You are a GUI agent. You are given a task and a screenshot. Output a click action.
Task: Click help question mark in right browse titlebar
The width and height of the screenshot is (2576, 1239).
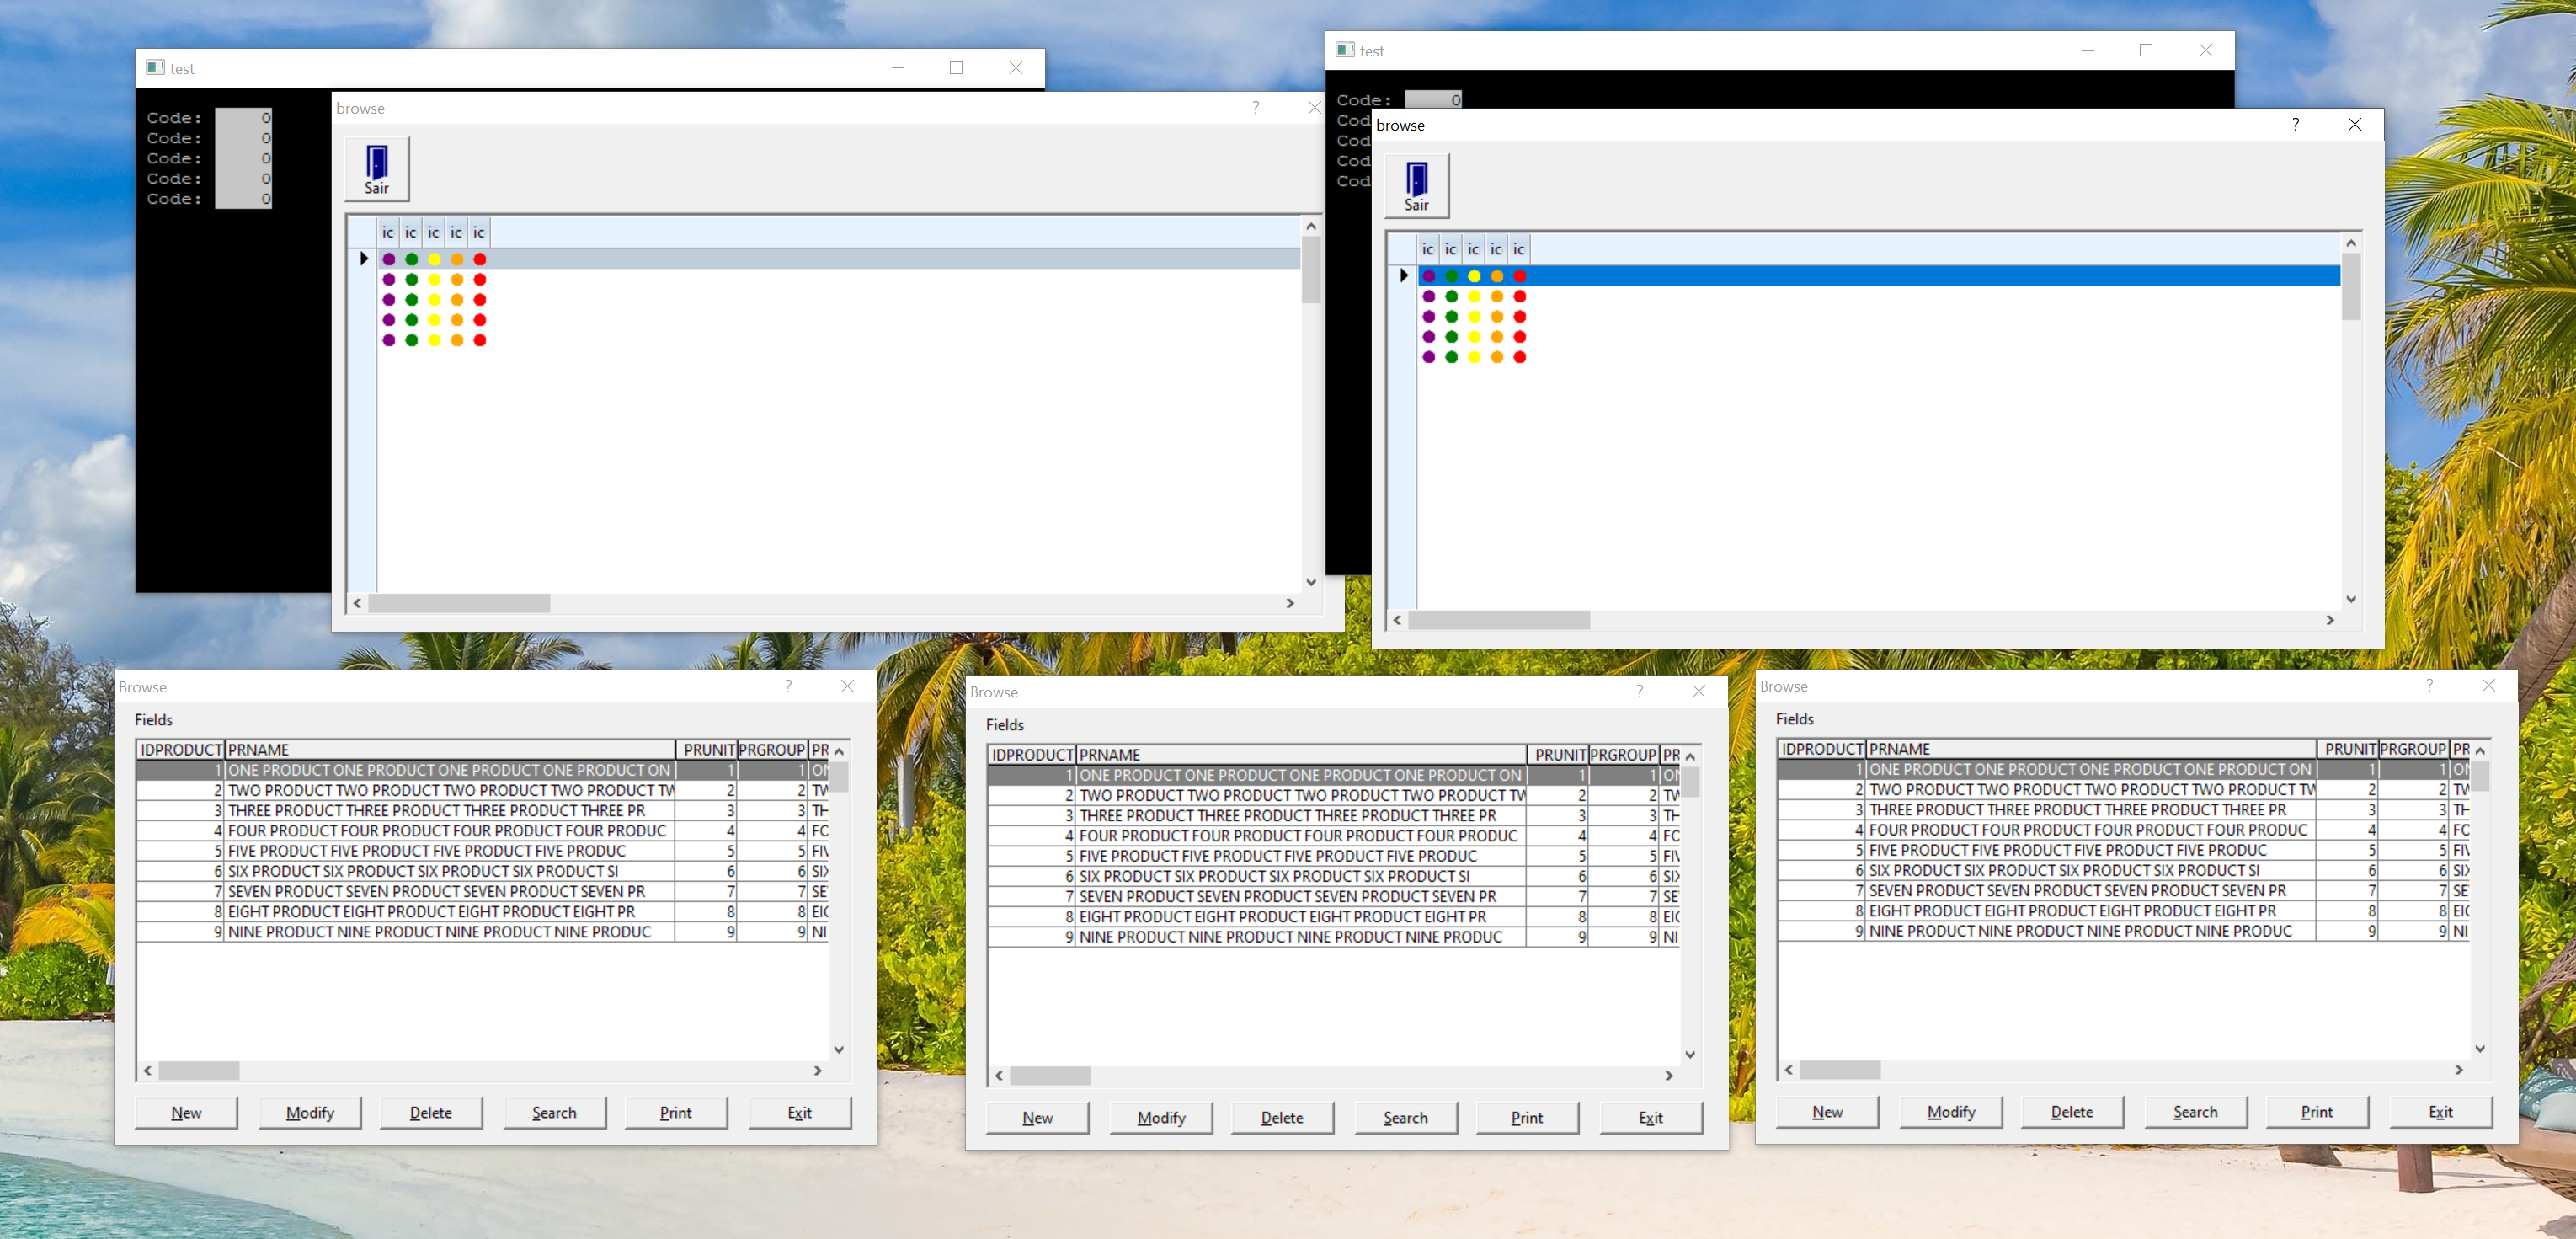coord(2294,124)
